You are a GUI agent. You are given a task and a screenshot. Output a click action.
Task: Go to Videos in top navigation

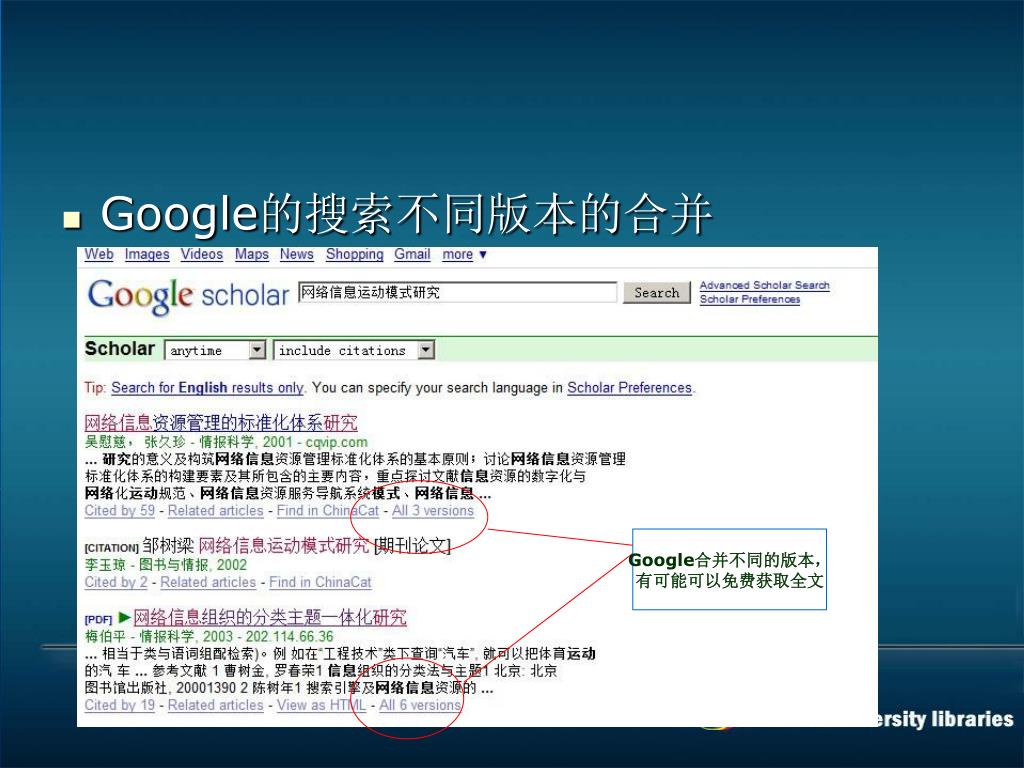click(x=202, y=255)
